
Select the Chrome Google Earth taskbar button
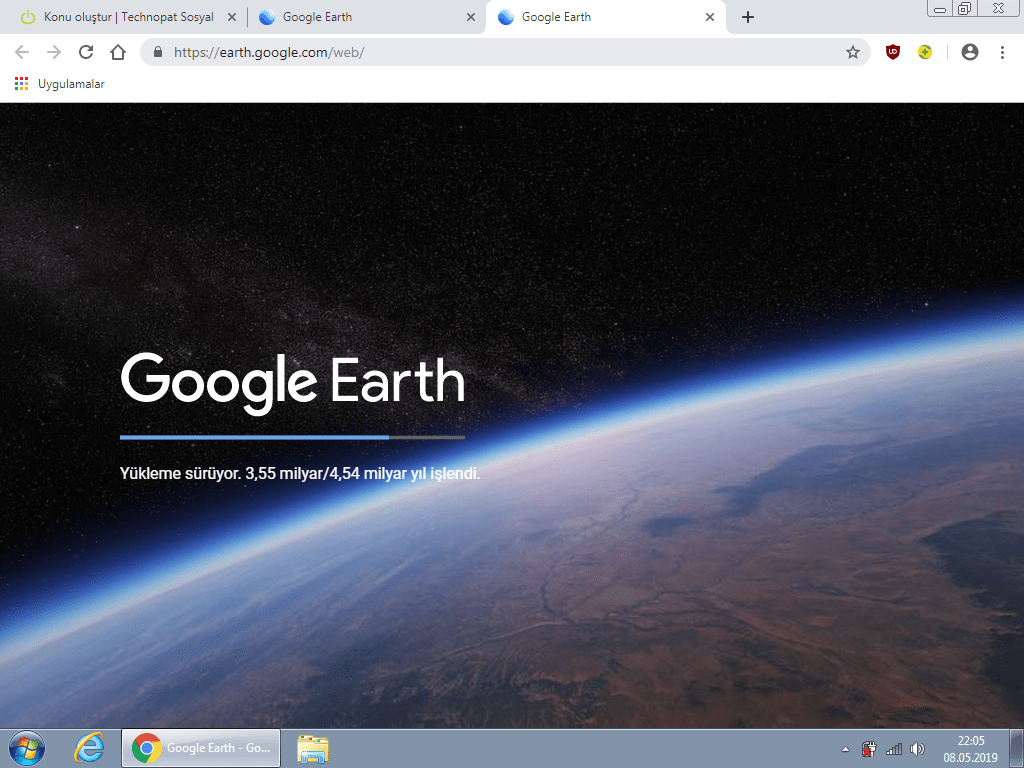click(201, 748)
